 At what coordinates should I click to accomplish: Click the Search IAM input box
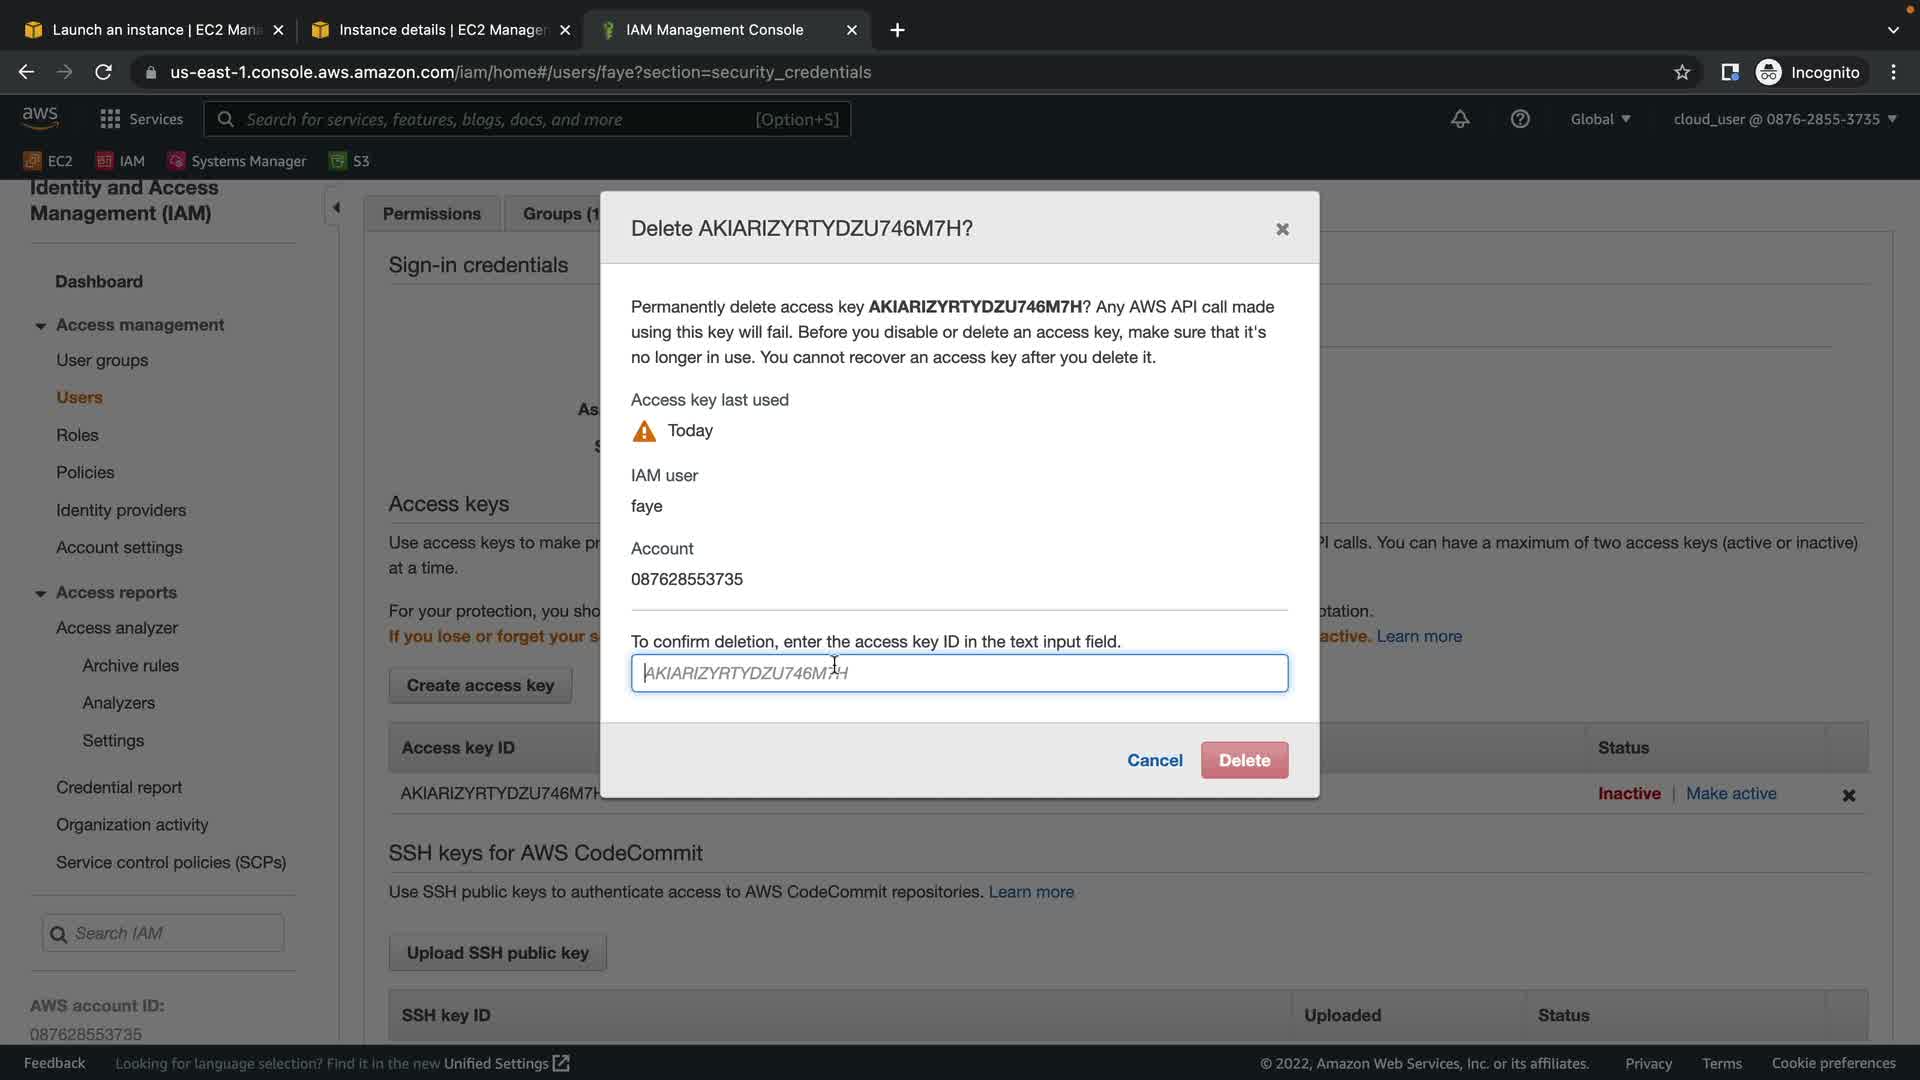click(165, 933)
